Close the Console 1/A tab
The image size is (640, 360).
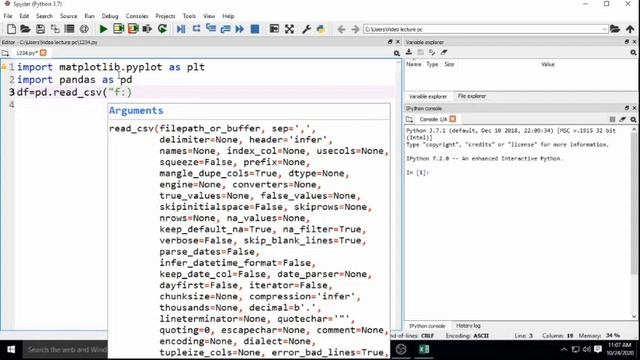point(453,119)
